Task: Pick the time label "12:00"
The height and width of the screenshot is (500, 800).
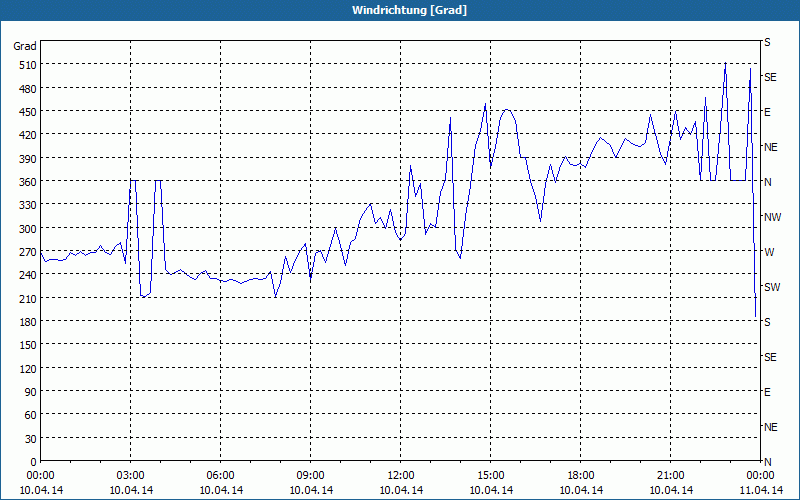Action: point(401,476)
